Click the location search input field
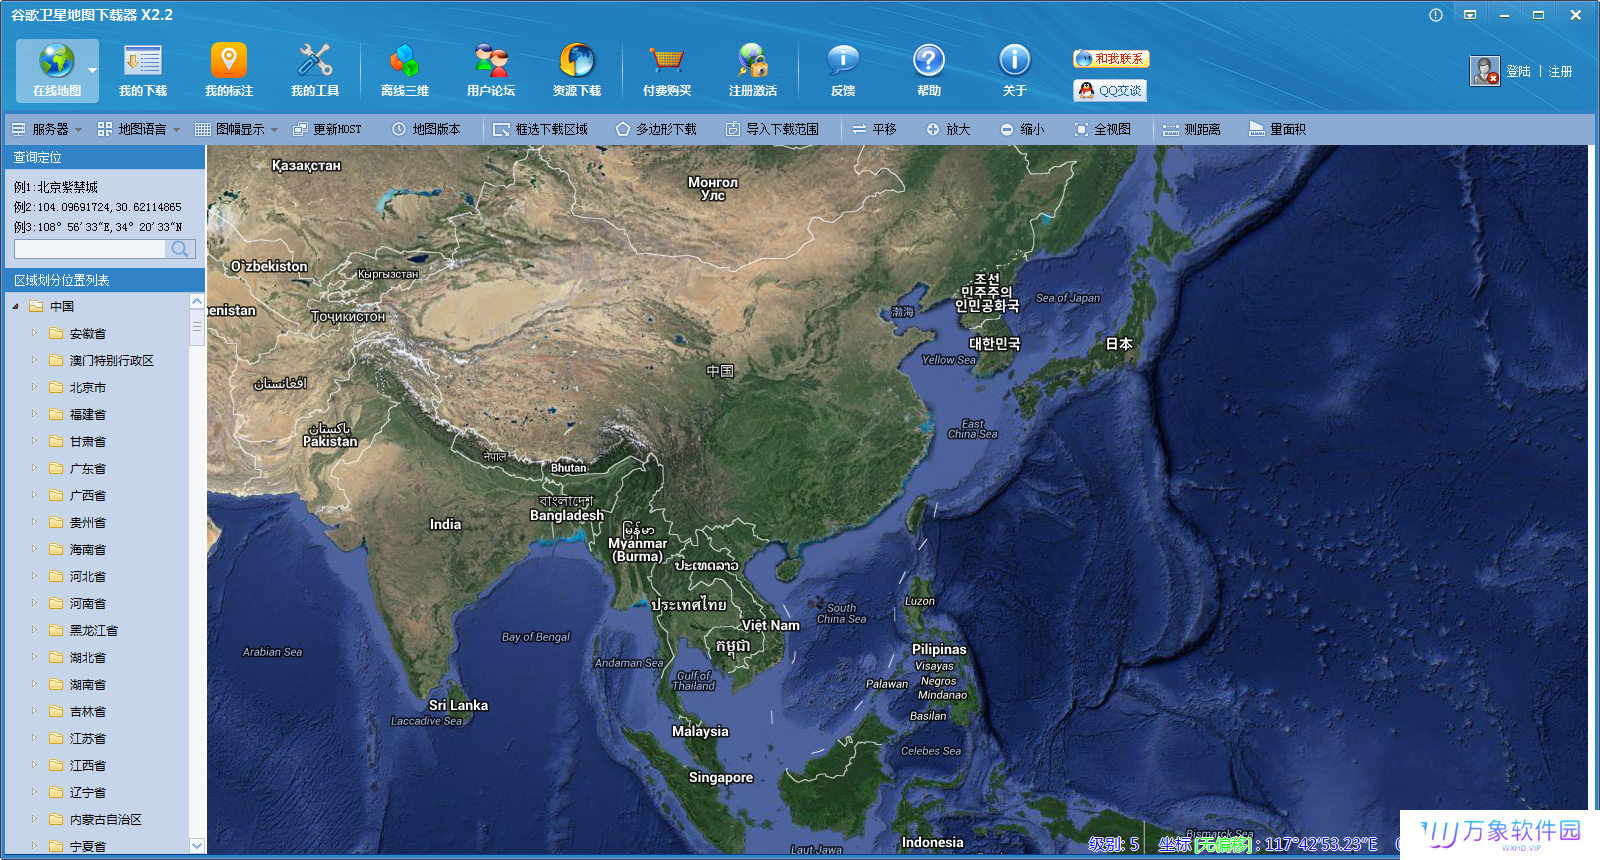The height and width of the screenshot is (860, 1600). click(90, 249)
